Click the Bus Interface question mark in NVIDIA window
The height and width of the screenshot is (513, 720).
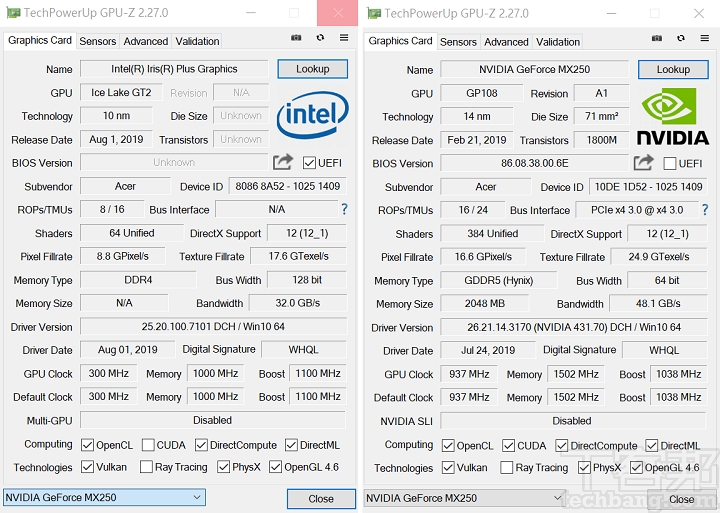[705, 210]
